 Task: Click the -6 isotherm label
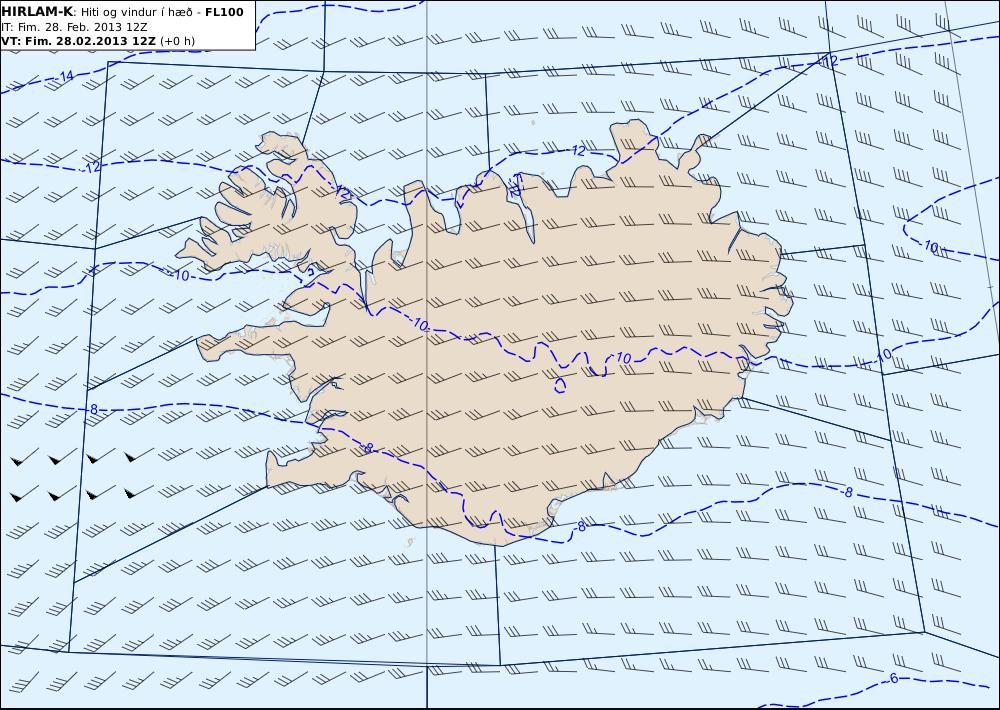coord(892,679)
